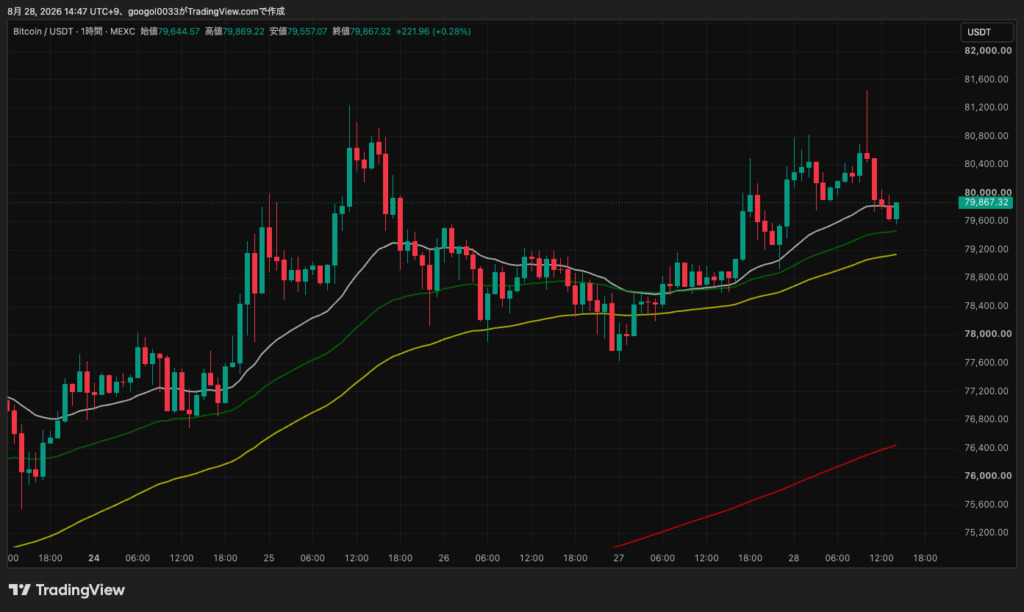
Task: Click the 76,800.00 price axis label
Action: 987,419
